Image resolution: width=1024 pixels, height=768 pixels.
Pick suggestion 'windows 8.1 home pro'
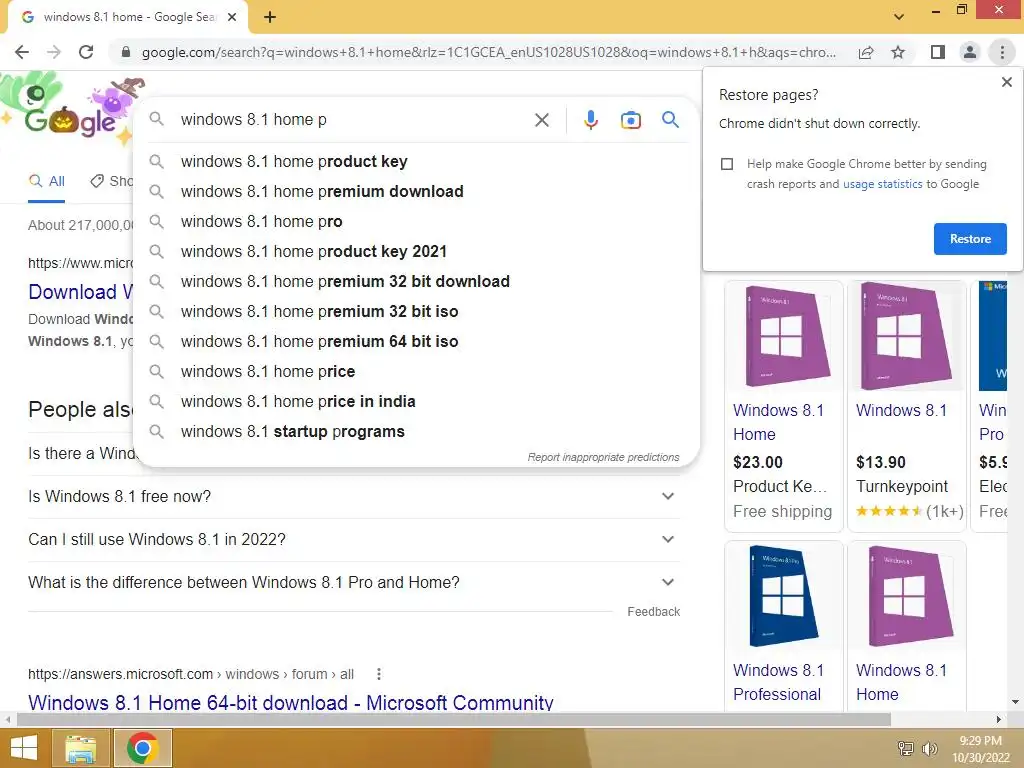[417, 221]
